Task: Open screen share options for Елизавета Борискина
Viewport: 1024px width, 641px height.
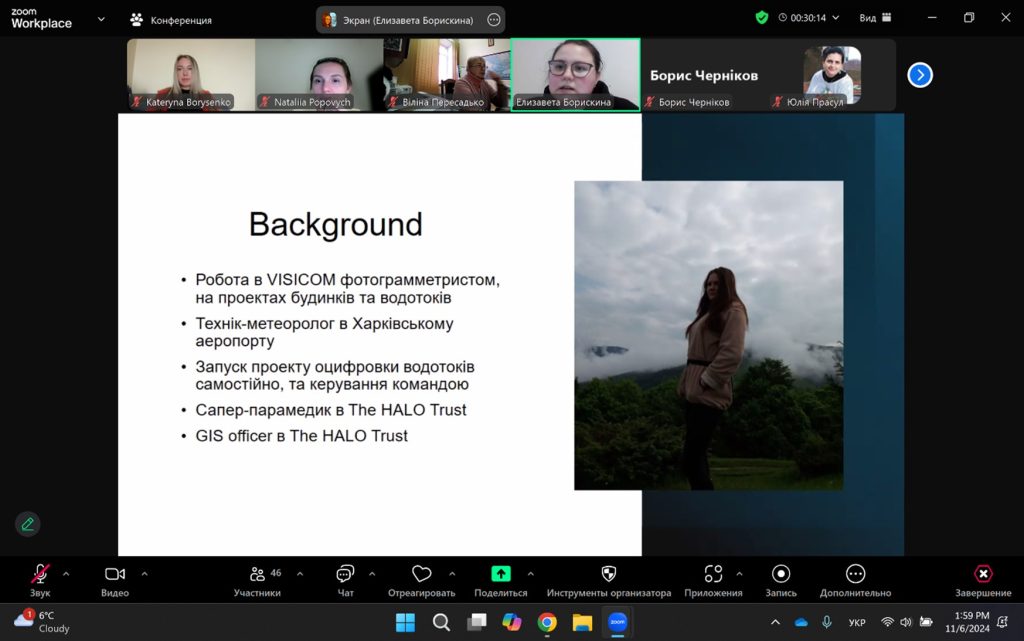Action: (x=494, y=19)
